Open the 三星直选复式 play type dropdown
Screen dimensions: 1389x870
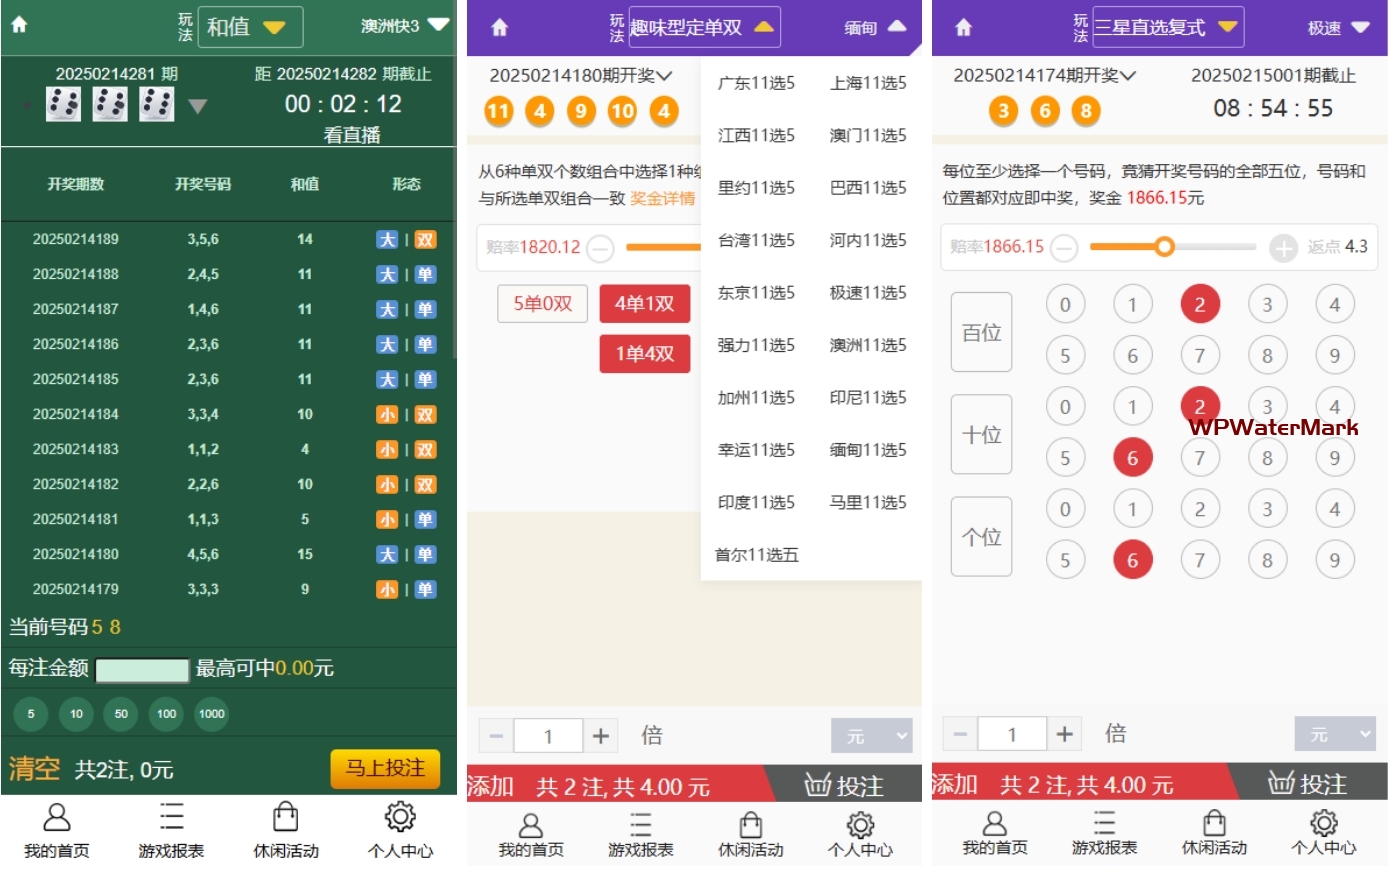click(1168, 27)
